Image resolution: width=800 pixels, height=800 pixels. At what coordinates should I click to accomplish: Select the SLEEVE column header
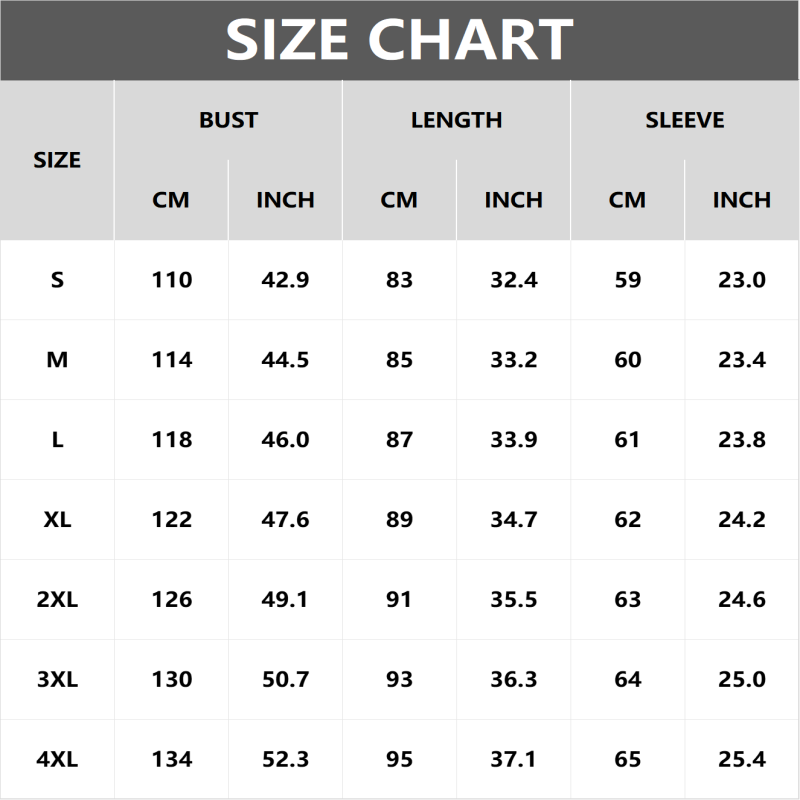(x=684, y=120)
